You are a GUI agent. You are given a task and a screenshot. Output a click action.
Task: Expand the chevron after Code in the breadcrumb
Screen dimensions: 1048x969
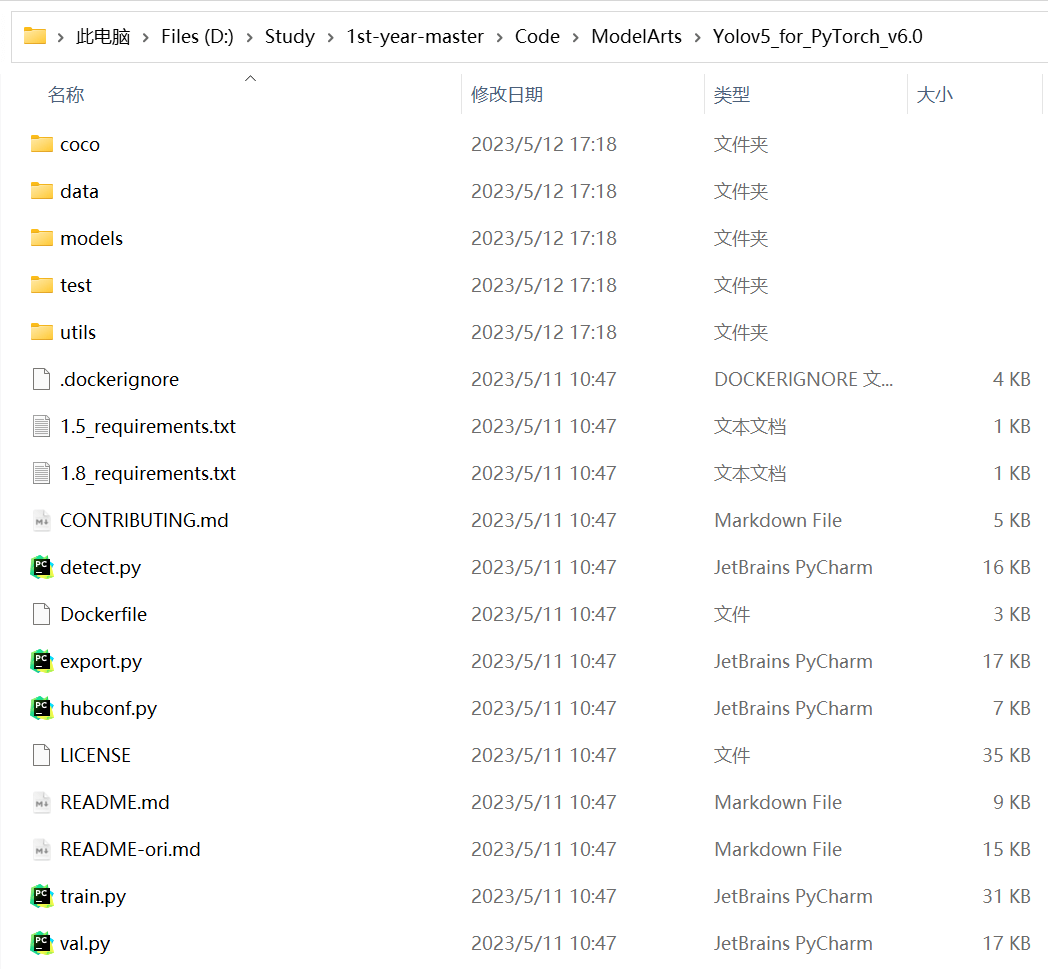pos(575,37)
